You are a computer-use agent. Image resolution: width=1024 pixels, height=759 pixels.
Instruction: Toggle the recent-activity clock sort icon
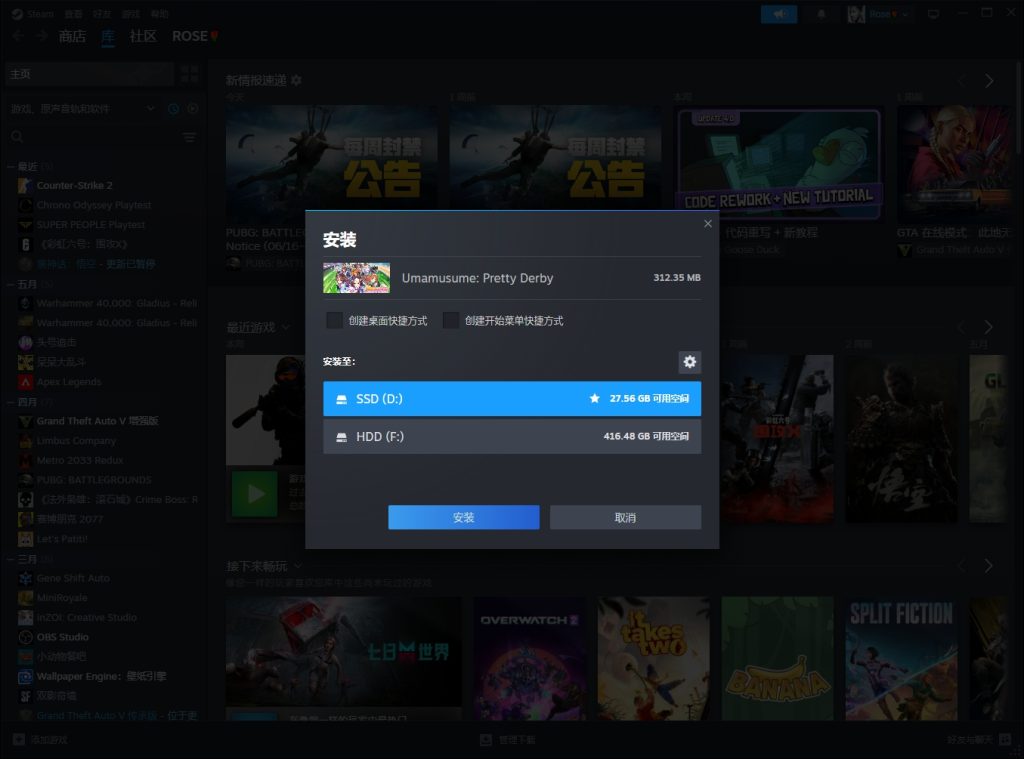click(173, 108)
